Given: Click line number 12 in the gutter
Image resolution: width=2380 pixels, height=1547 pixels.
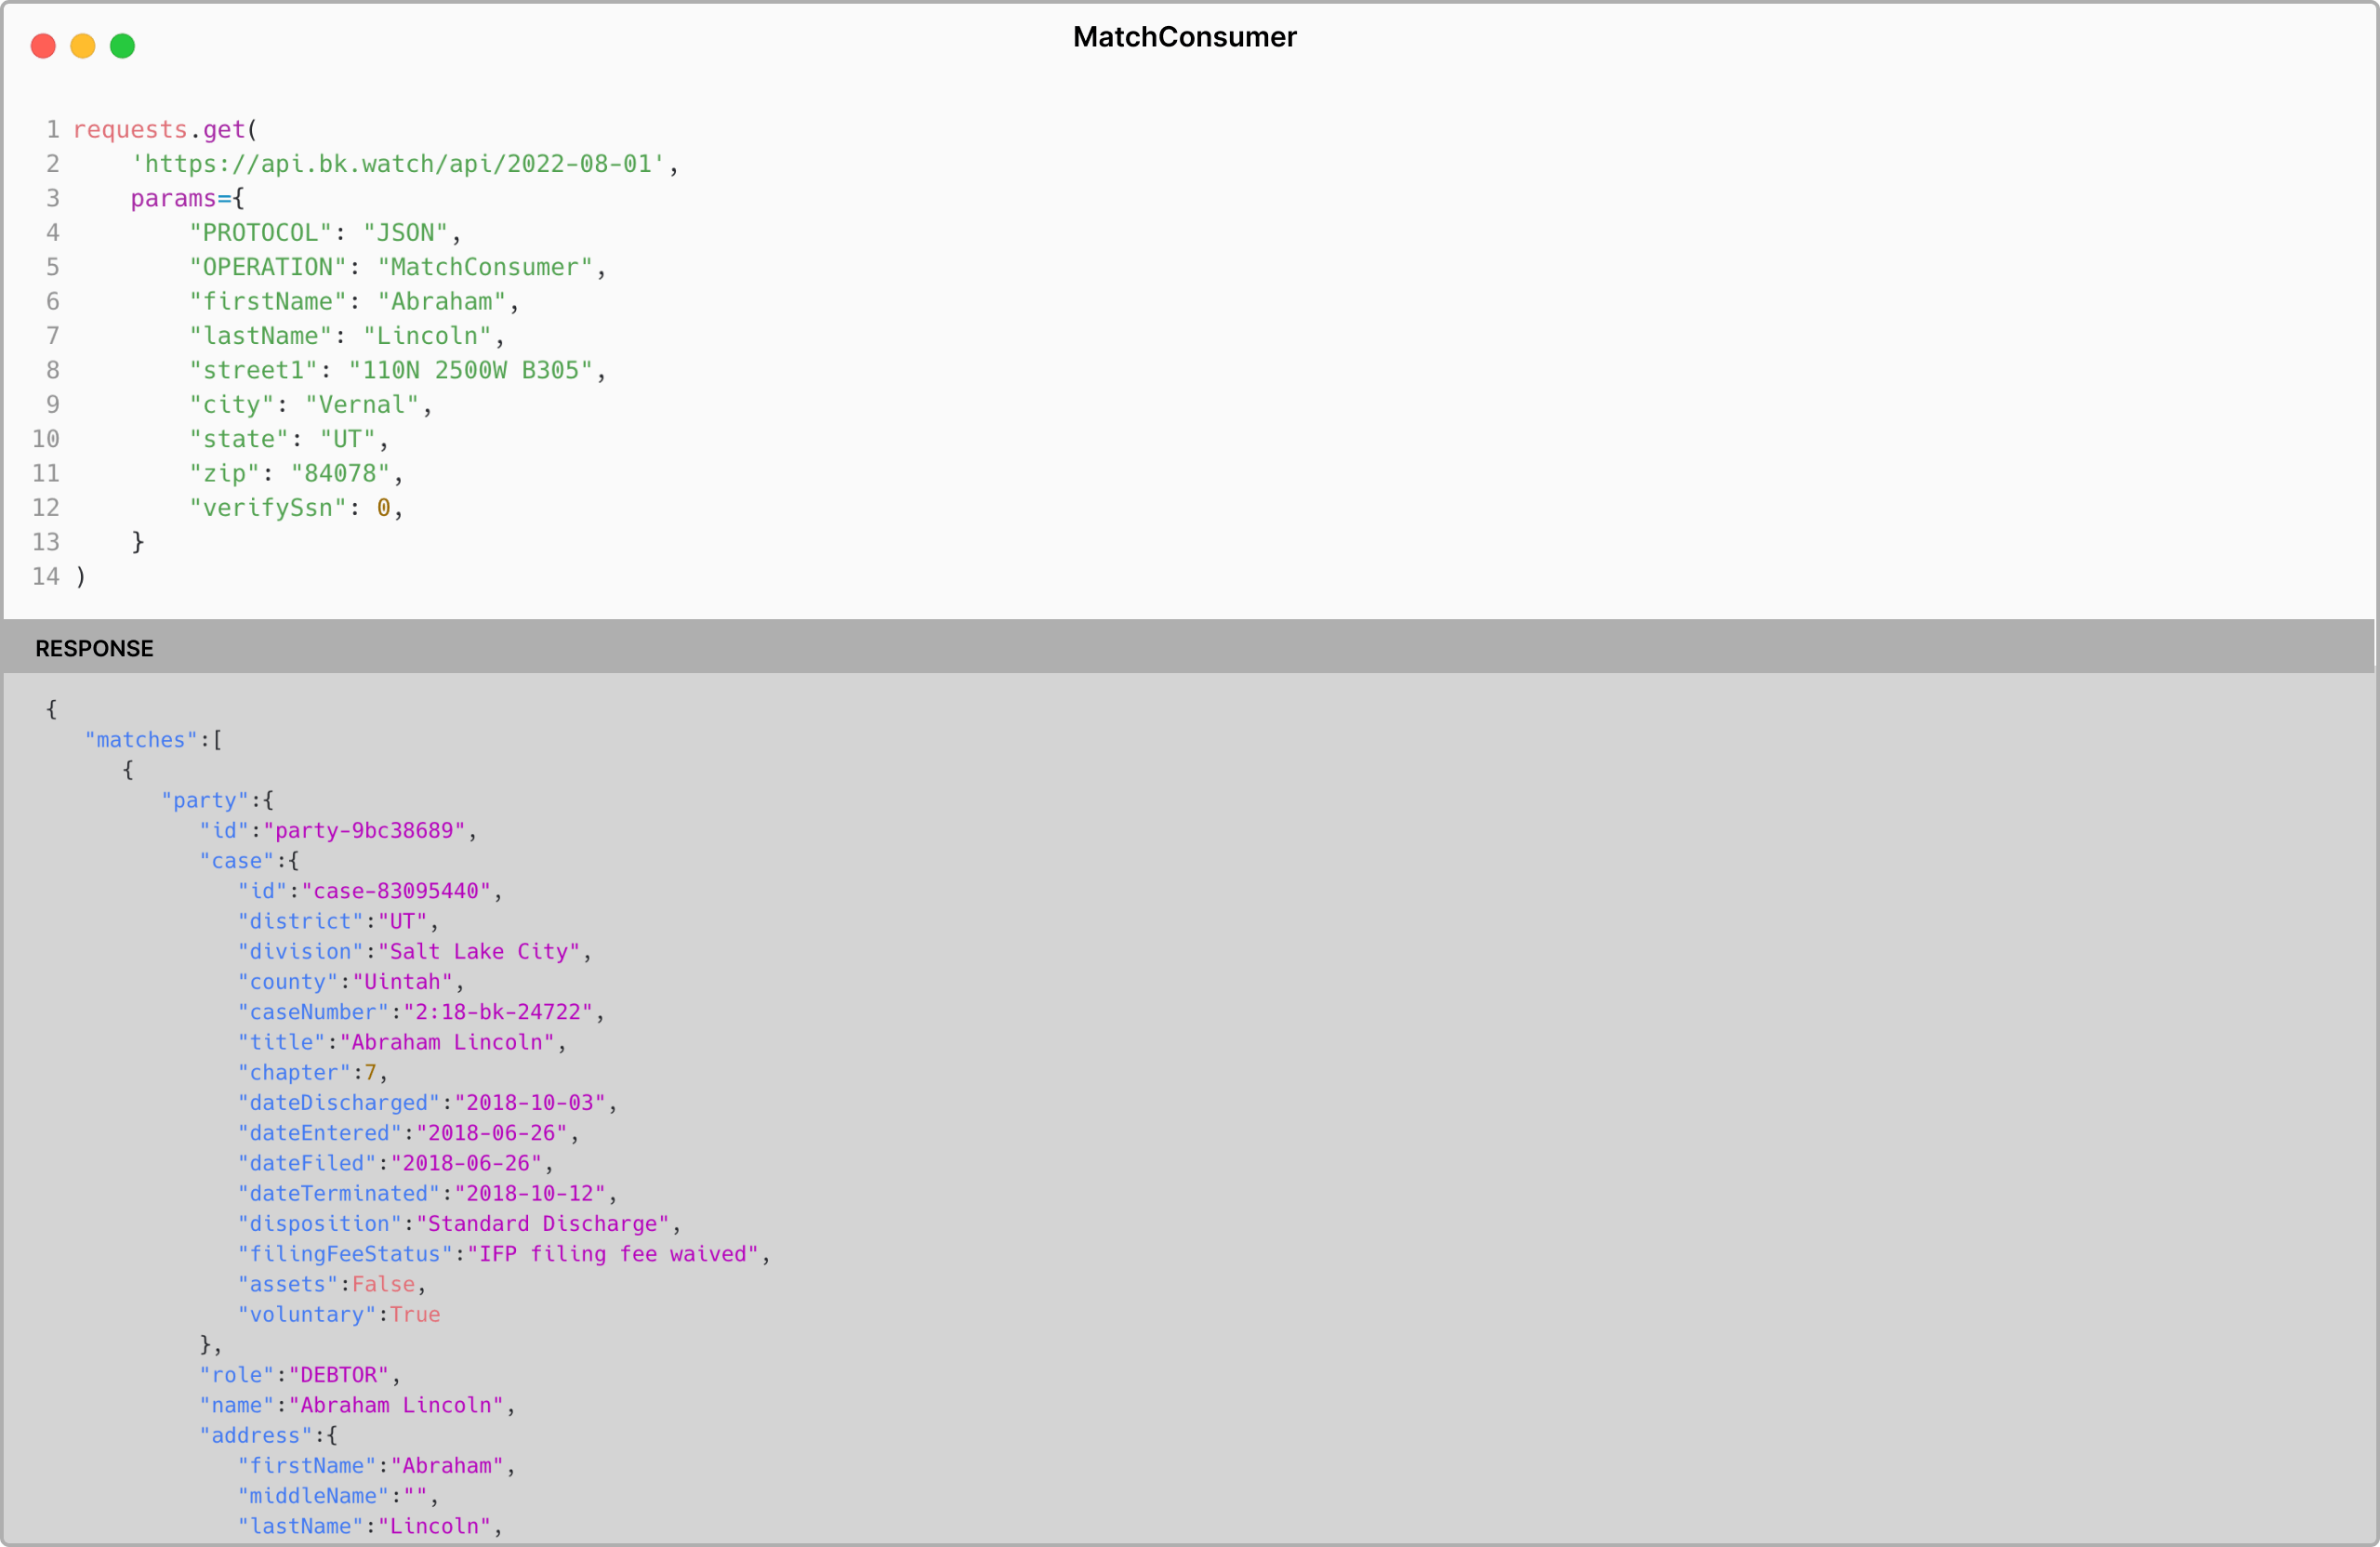Looking at the screenshot, I should (46, 507).
